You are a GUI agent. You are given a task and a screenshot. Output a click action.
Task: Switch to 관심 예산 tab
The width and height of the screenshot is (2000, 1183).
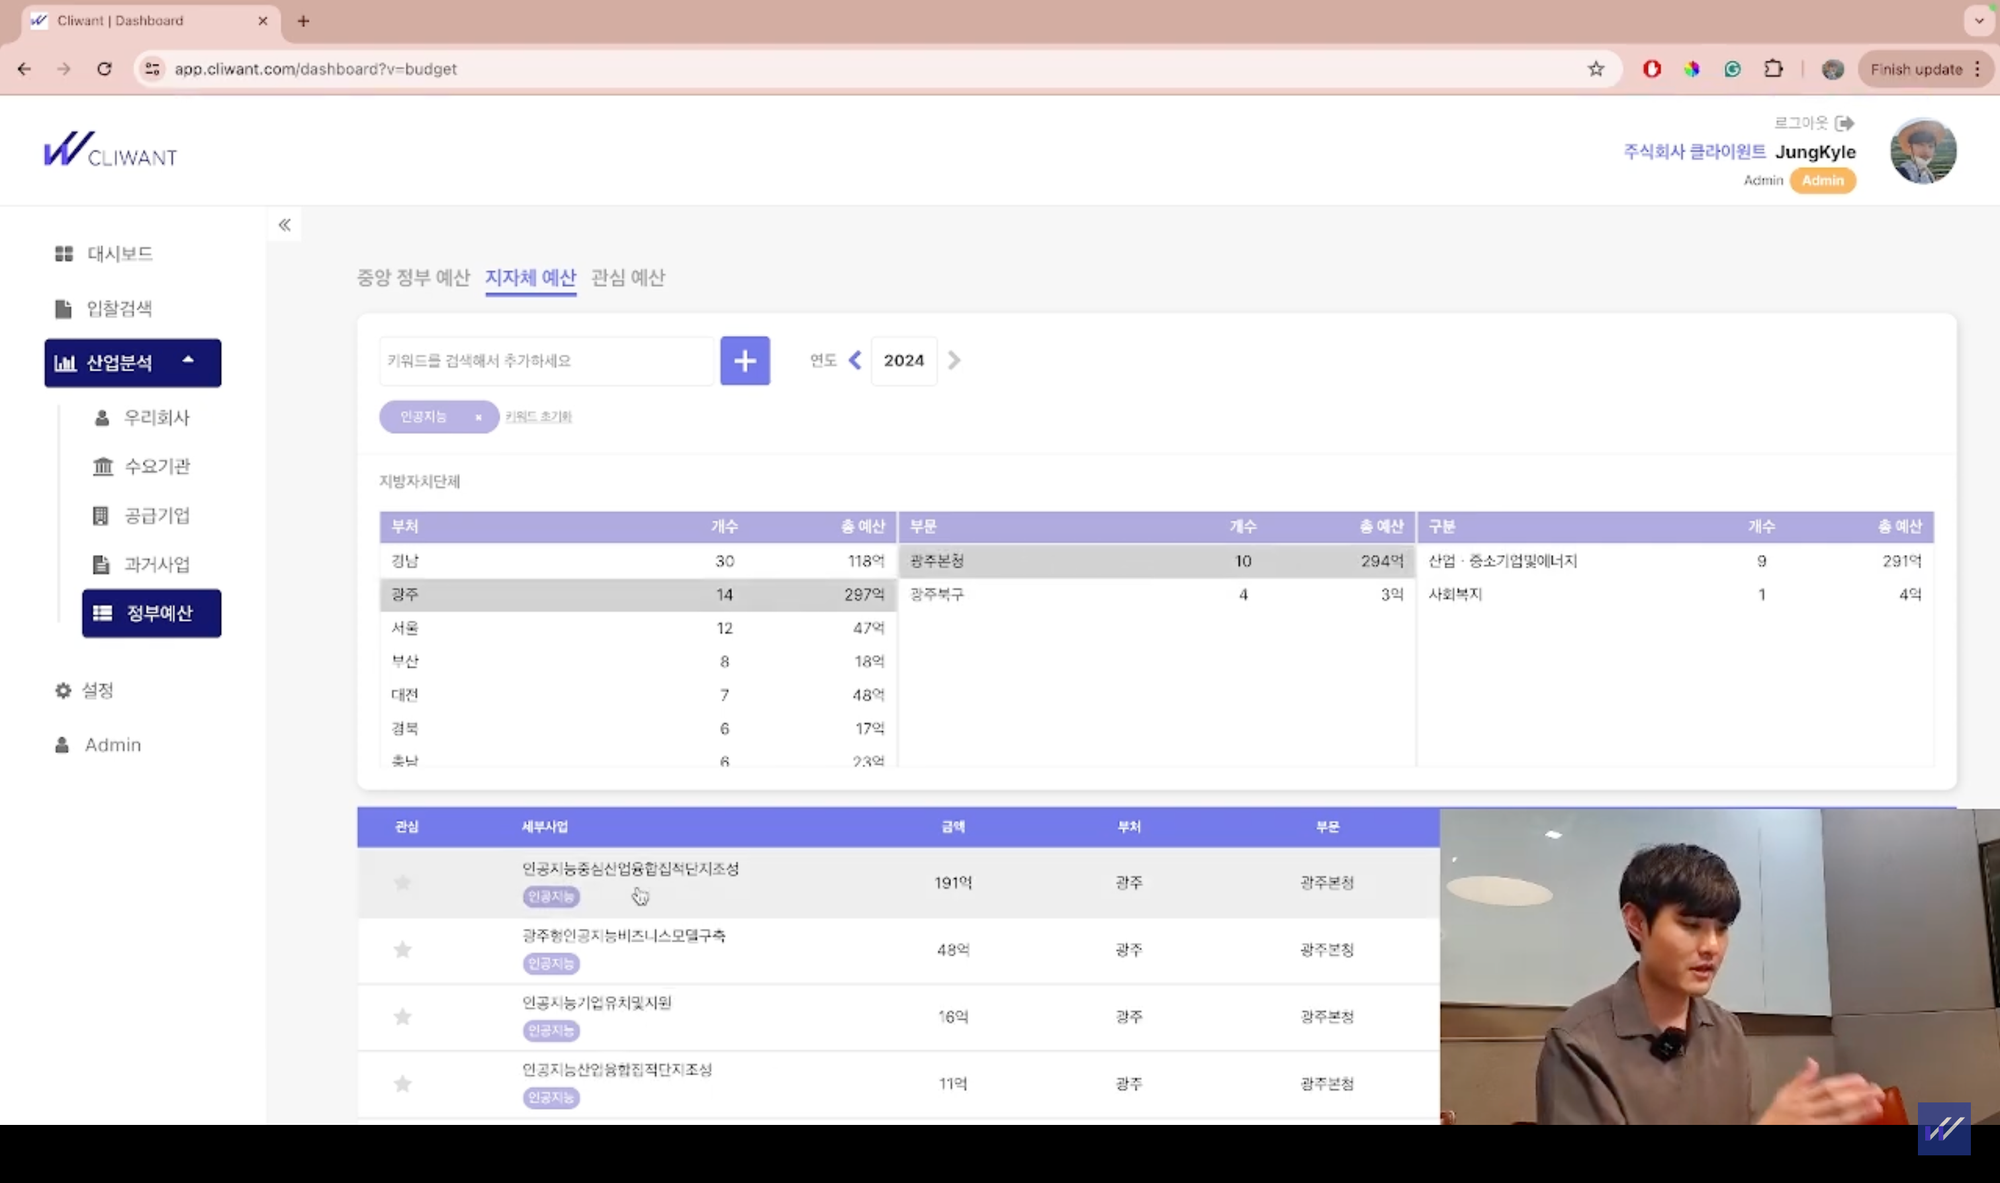pos(628,278)
